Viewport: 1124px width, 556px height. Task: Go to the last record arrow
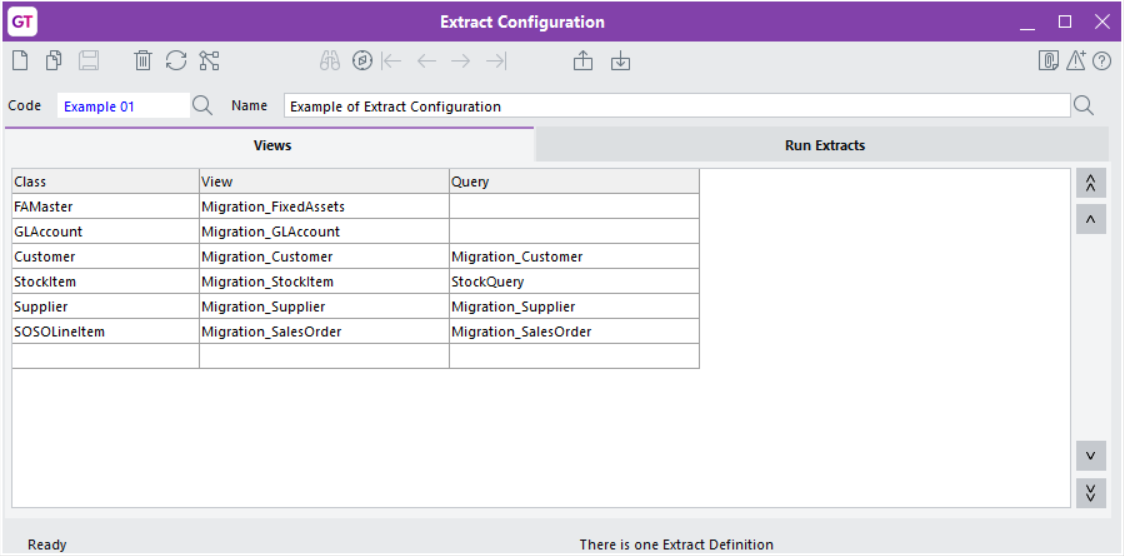pos(496,61)
